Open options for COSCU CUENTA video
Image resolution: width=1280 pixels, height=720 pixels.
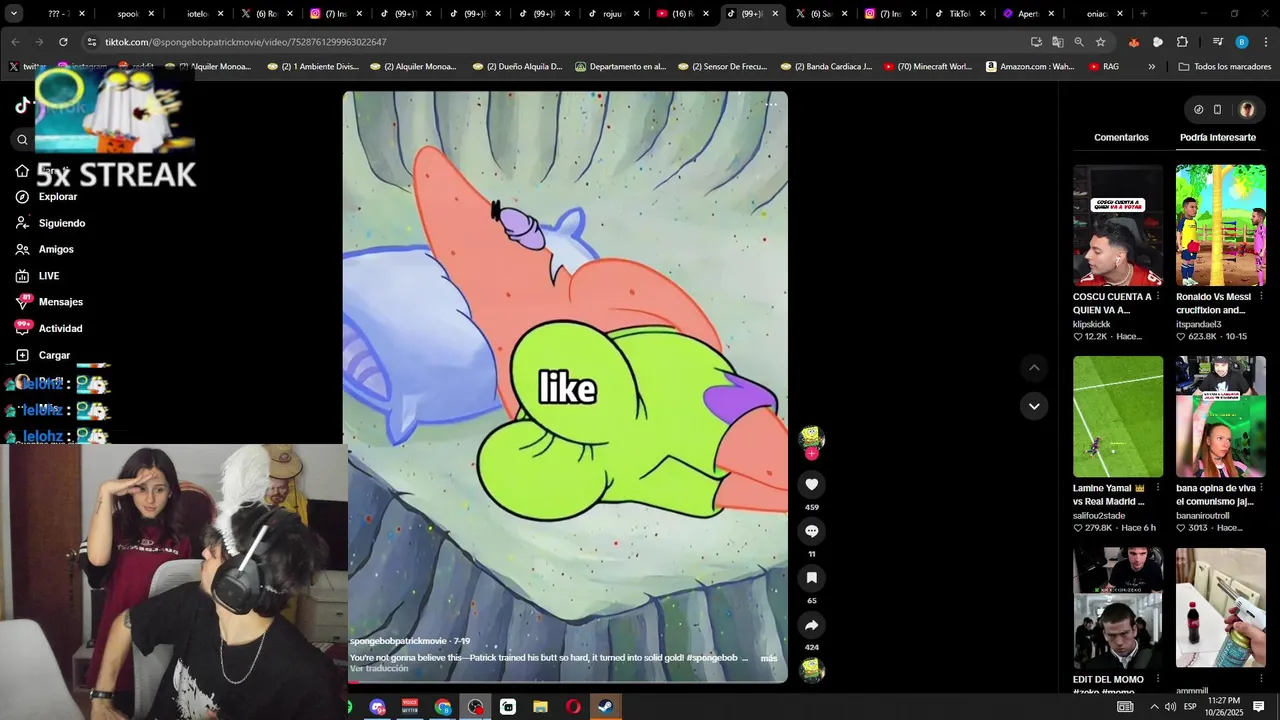1158,297
